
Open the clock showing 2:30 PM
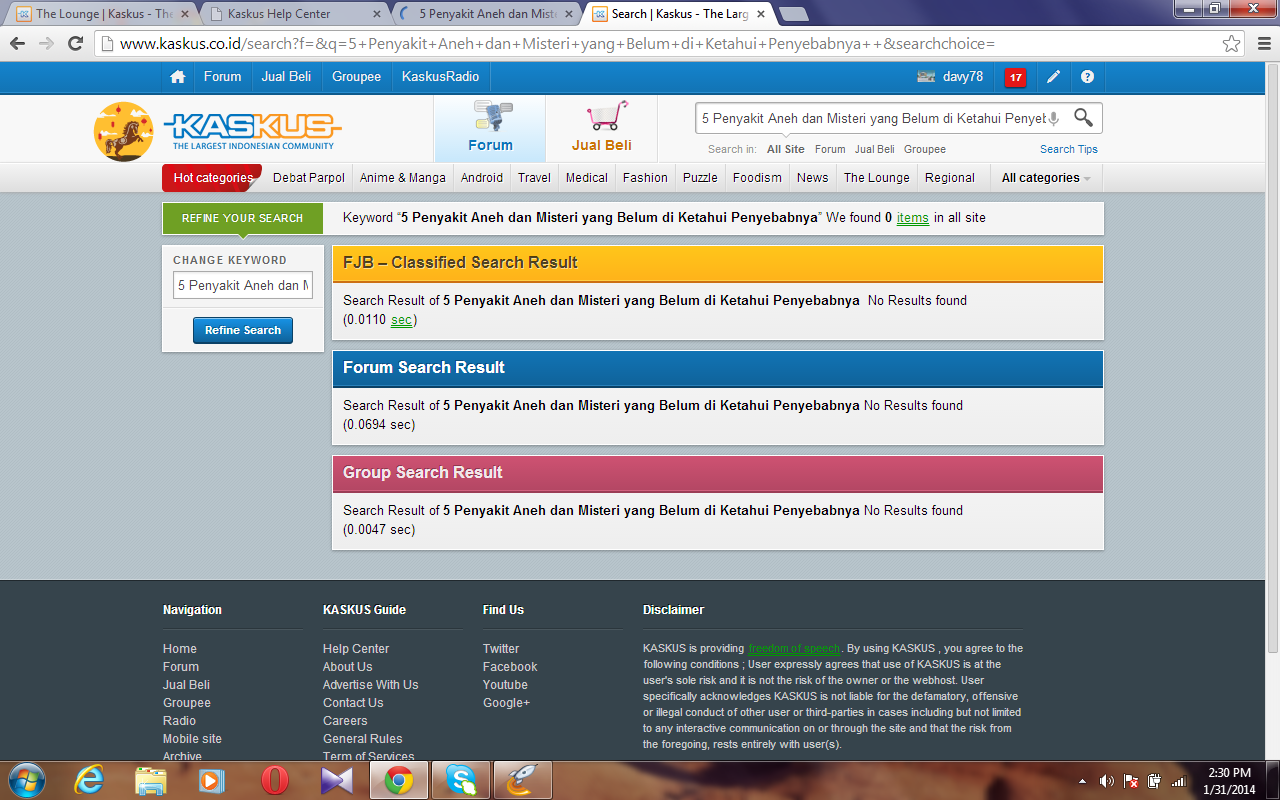pyautogui.click(x=1229, y=781)
